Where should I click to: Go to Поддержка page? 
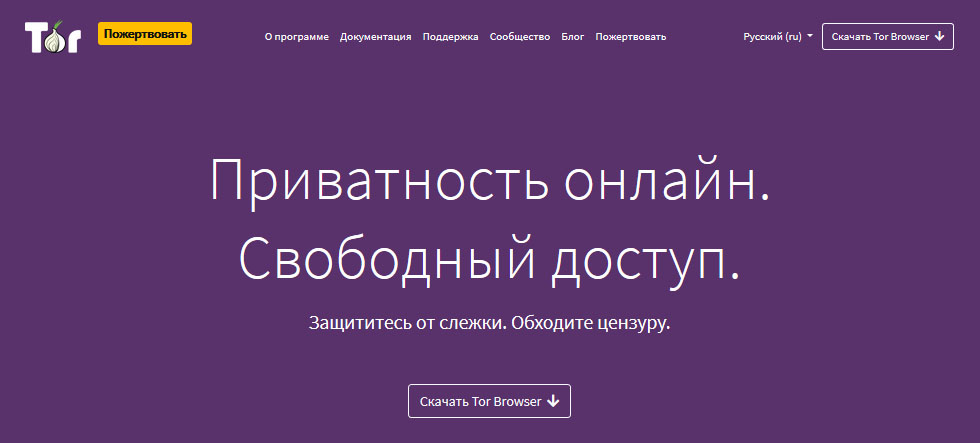(x=451, y=37)
